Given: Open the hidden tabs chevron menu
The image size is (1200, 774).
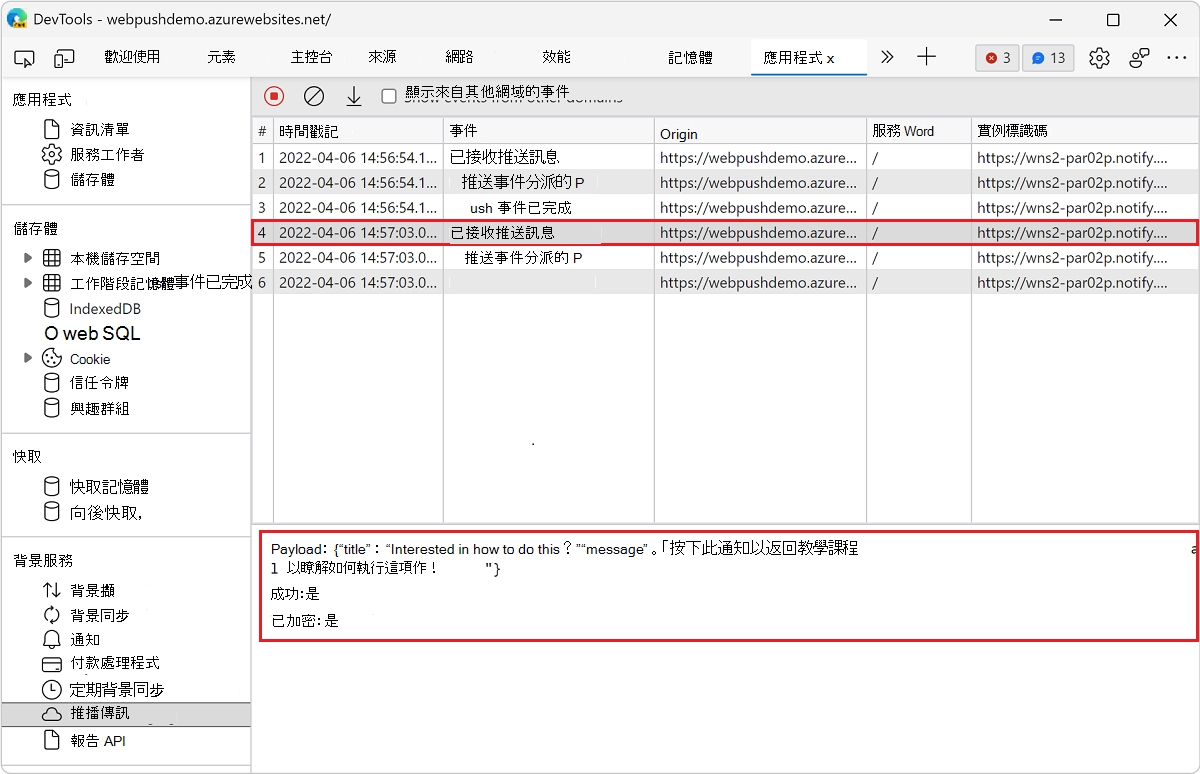Looking at the screenshot, I should coord(886,58).
